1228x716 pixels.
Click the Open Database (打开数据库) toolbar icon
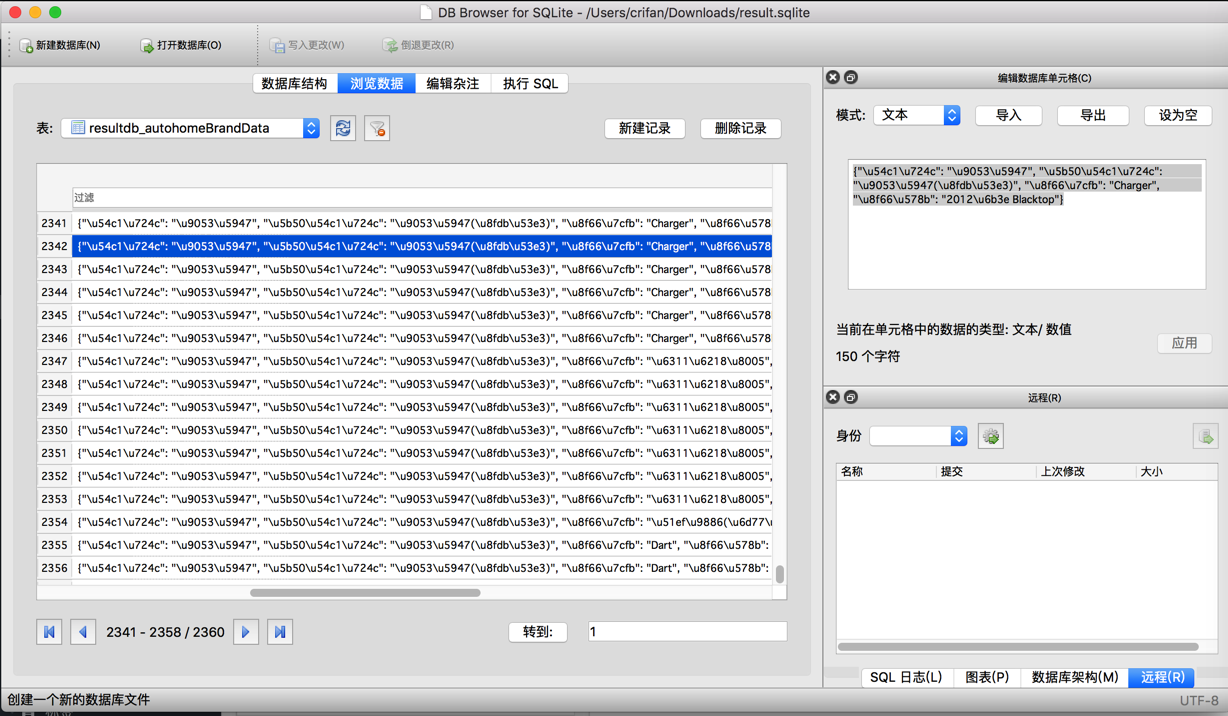147,45
